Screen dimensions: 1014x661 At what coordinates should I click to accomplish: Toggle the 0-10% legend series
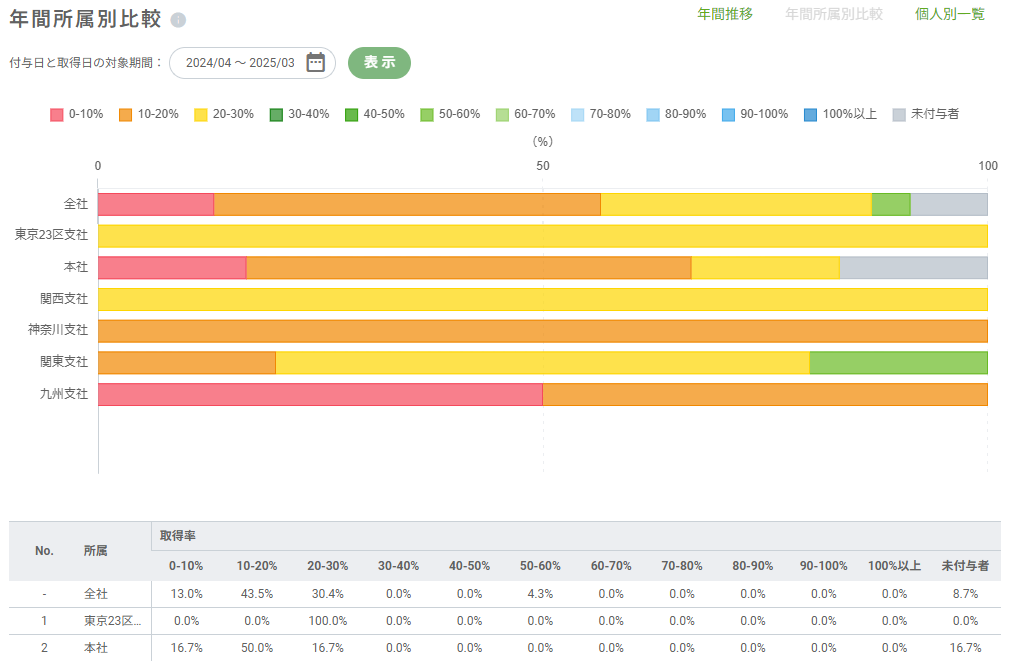click(77, 114)
